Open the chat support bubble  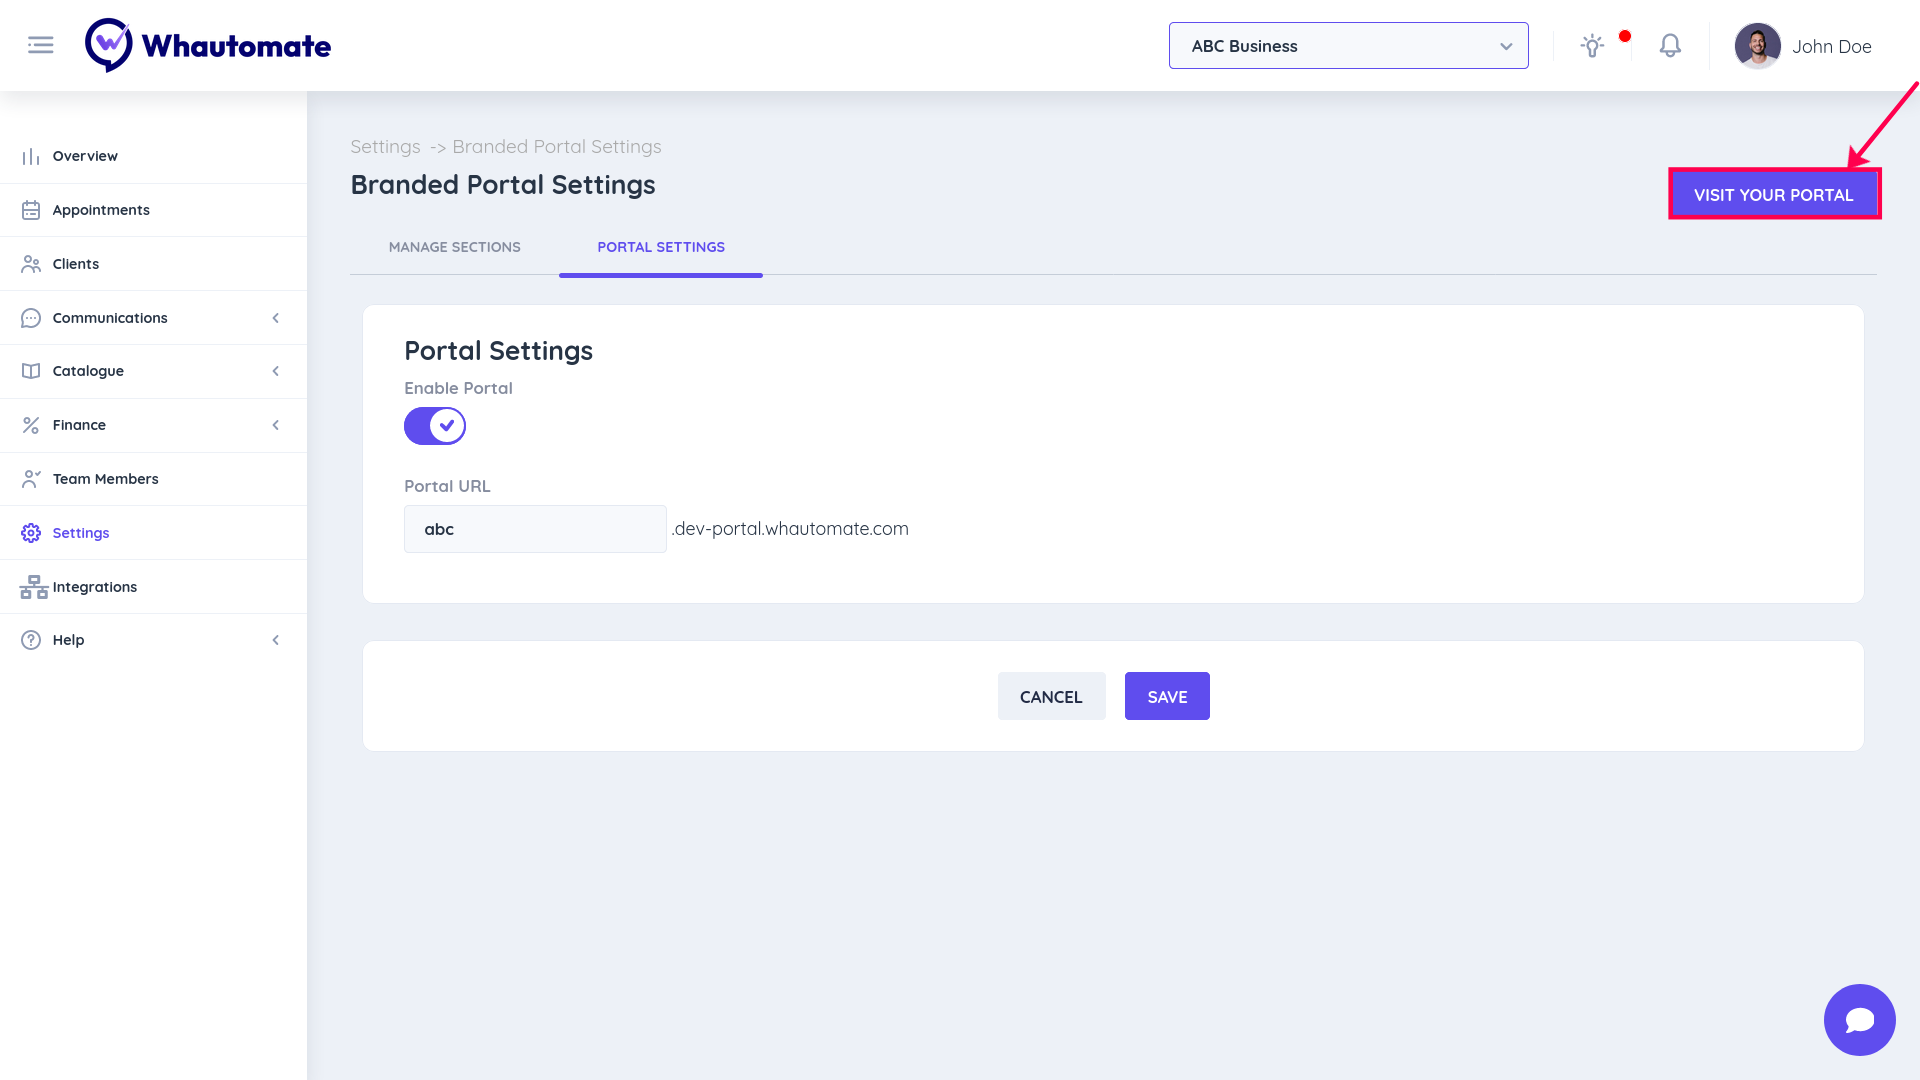point(1859,1019)
